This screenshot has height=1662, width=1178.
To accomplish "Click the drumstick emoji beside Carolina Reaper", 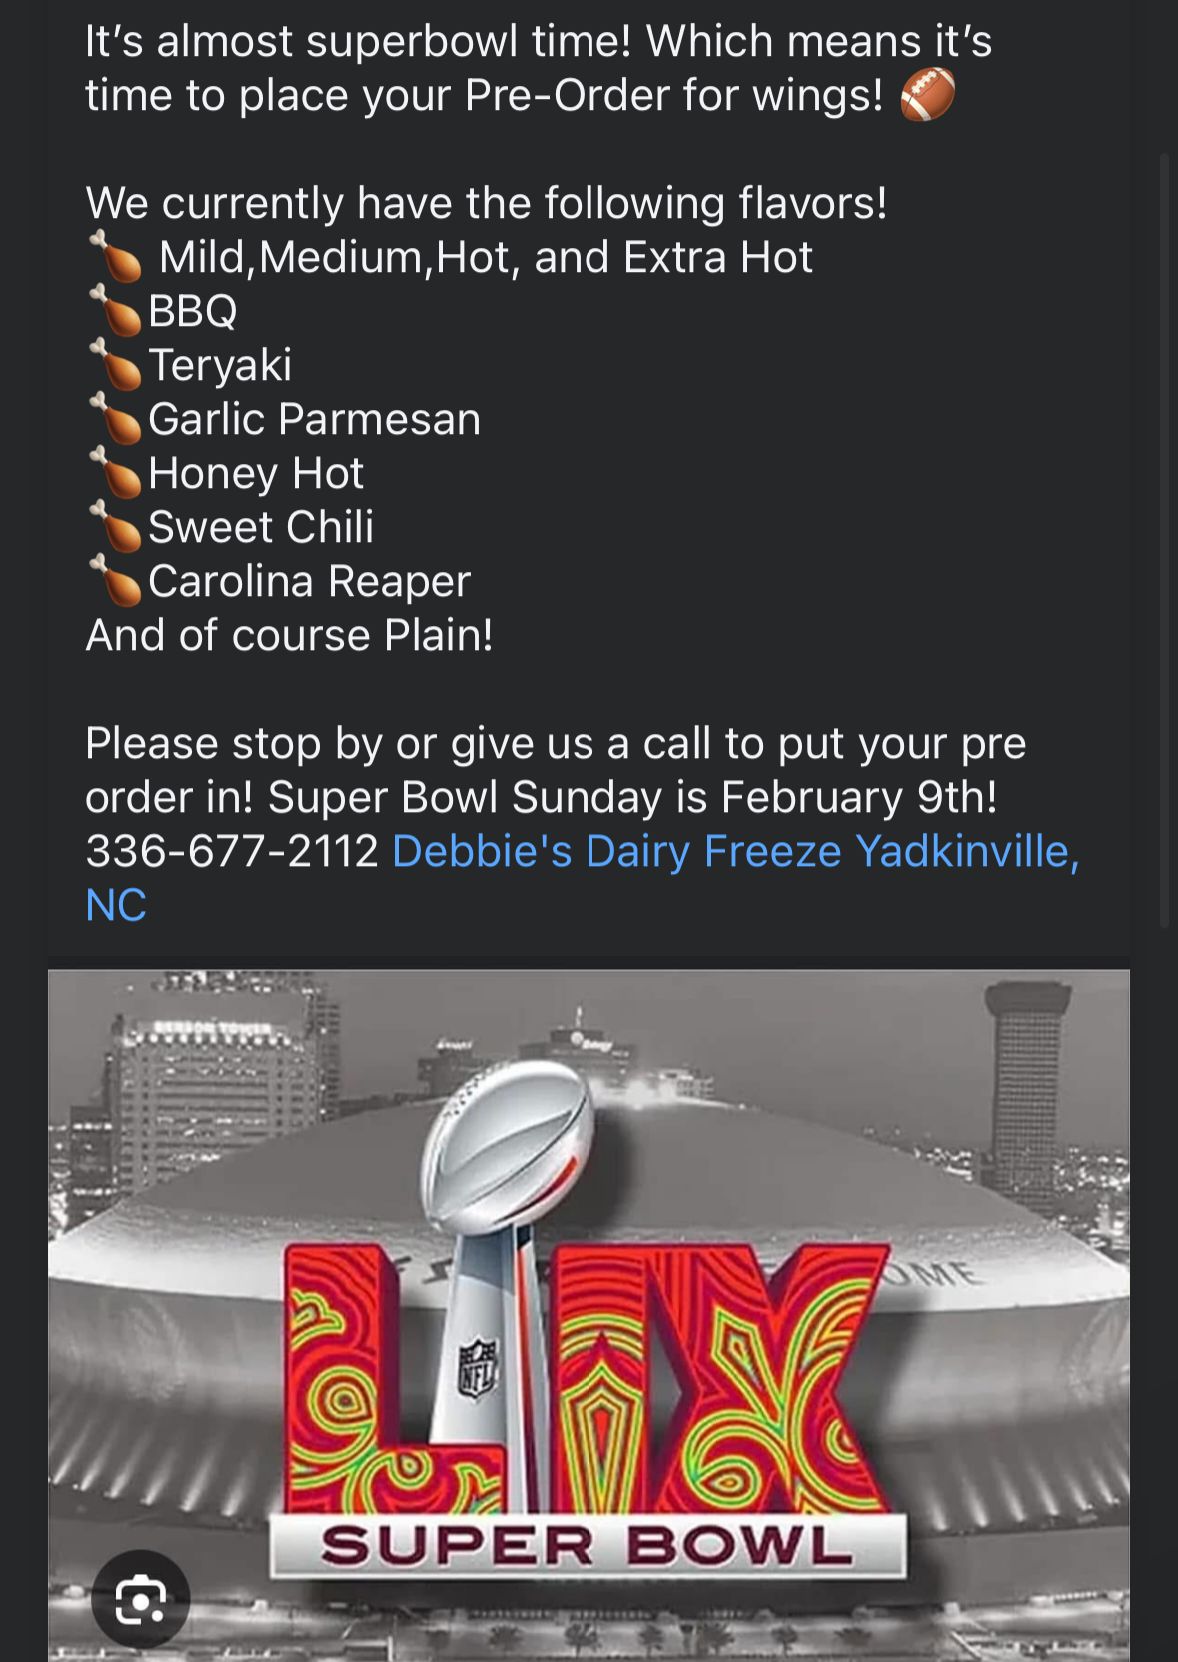I will 115,580.
